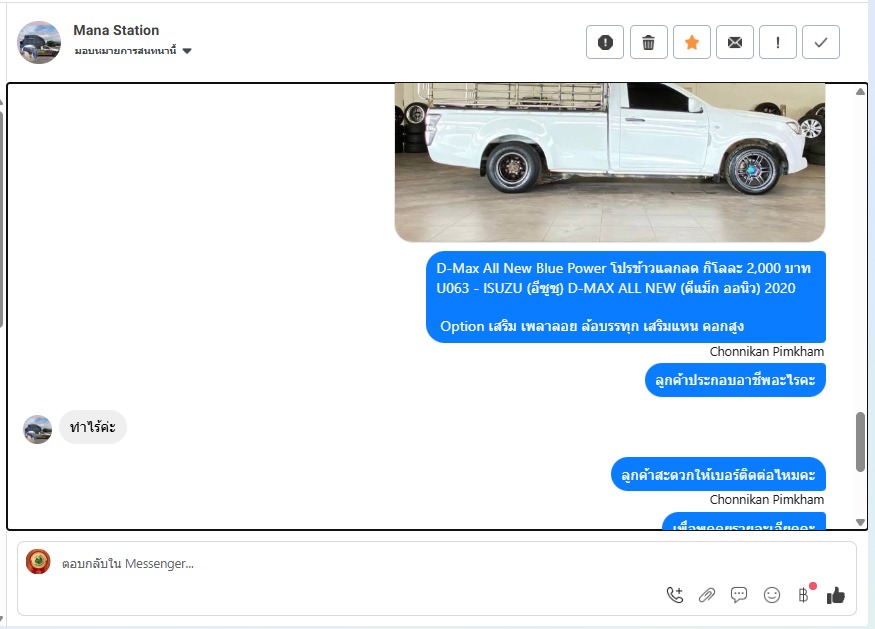Screen dimensions: 875x629
Task: Mark conversation as spam icon
Action: 605,42
